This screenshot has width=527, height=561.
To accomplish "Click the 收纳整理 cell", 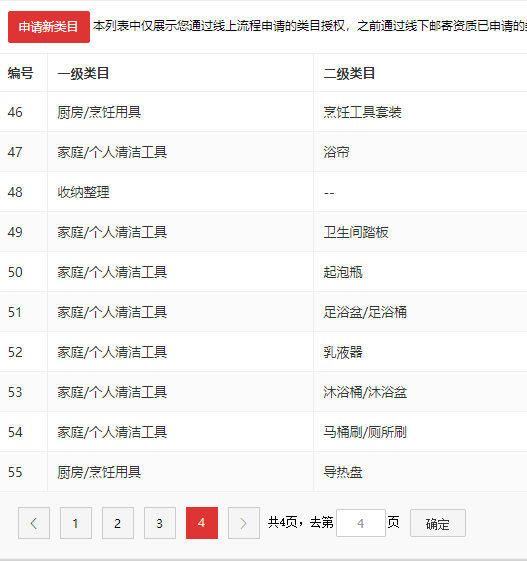I will (83, 192).
